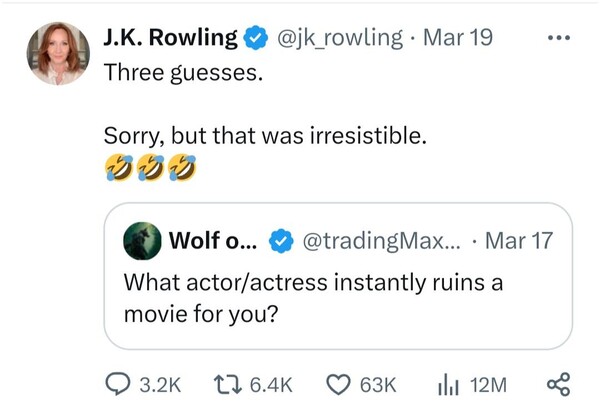Click the reply speech bubble icon

pos(119,385)
